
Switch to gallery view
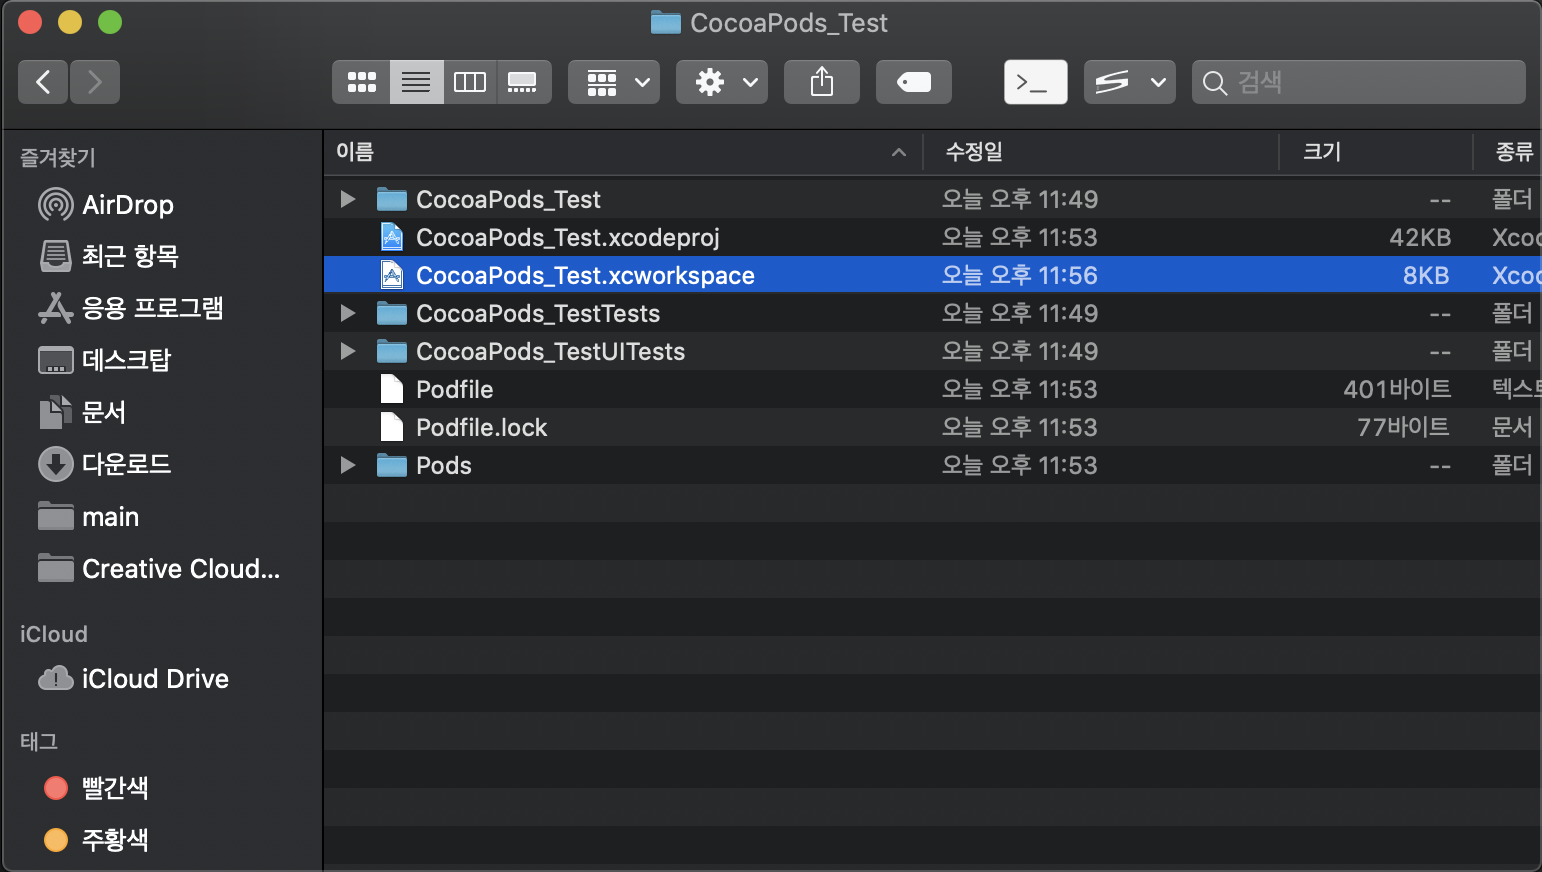click(x=523, y=82)
